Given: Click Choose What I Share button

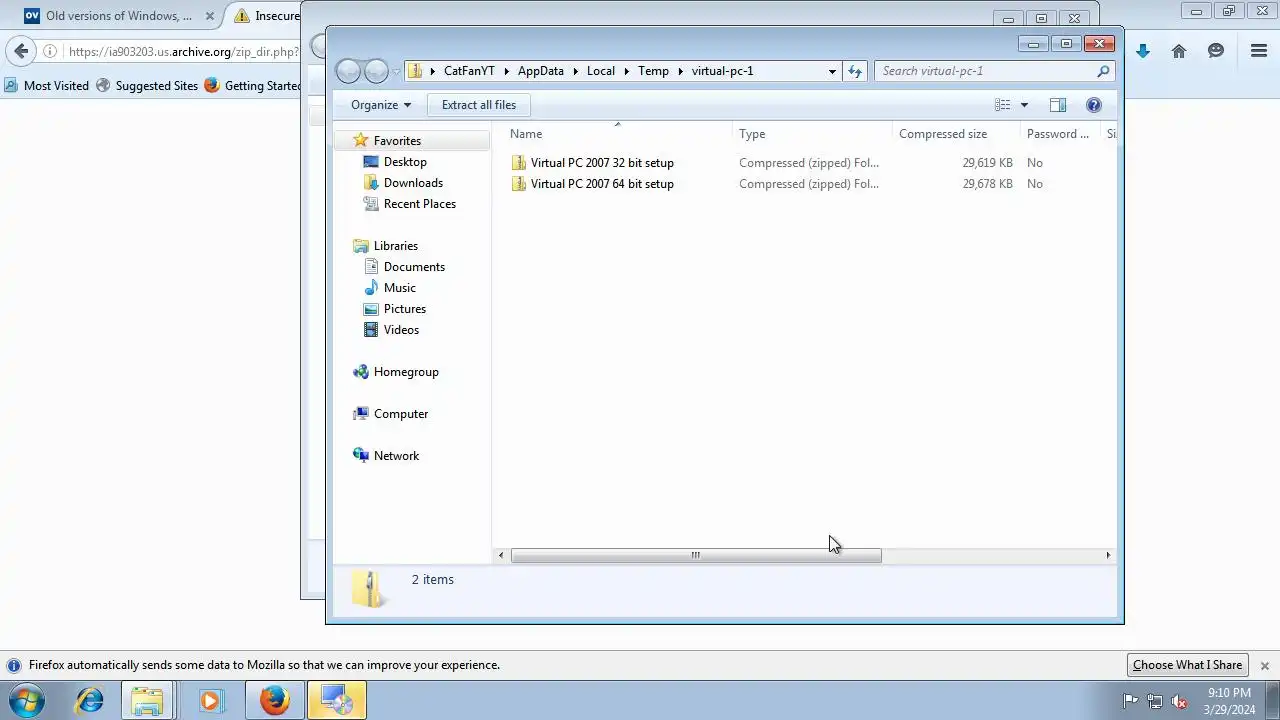Looking at the screenshot, I should 1187,665.
